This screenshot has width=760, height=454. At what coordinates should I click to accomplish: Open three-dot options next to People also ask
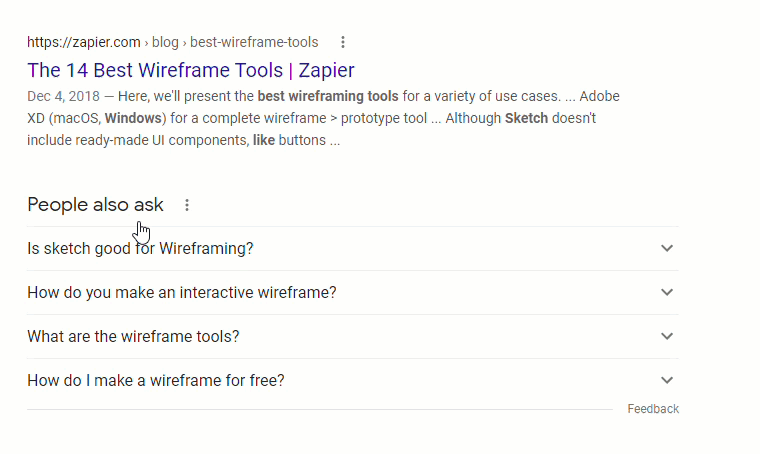(x=187, y=205)
